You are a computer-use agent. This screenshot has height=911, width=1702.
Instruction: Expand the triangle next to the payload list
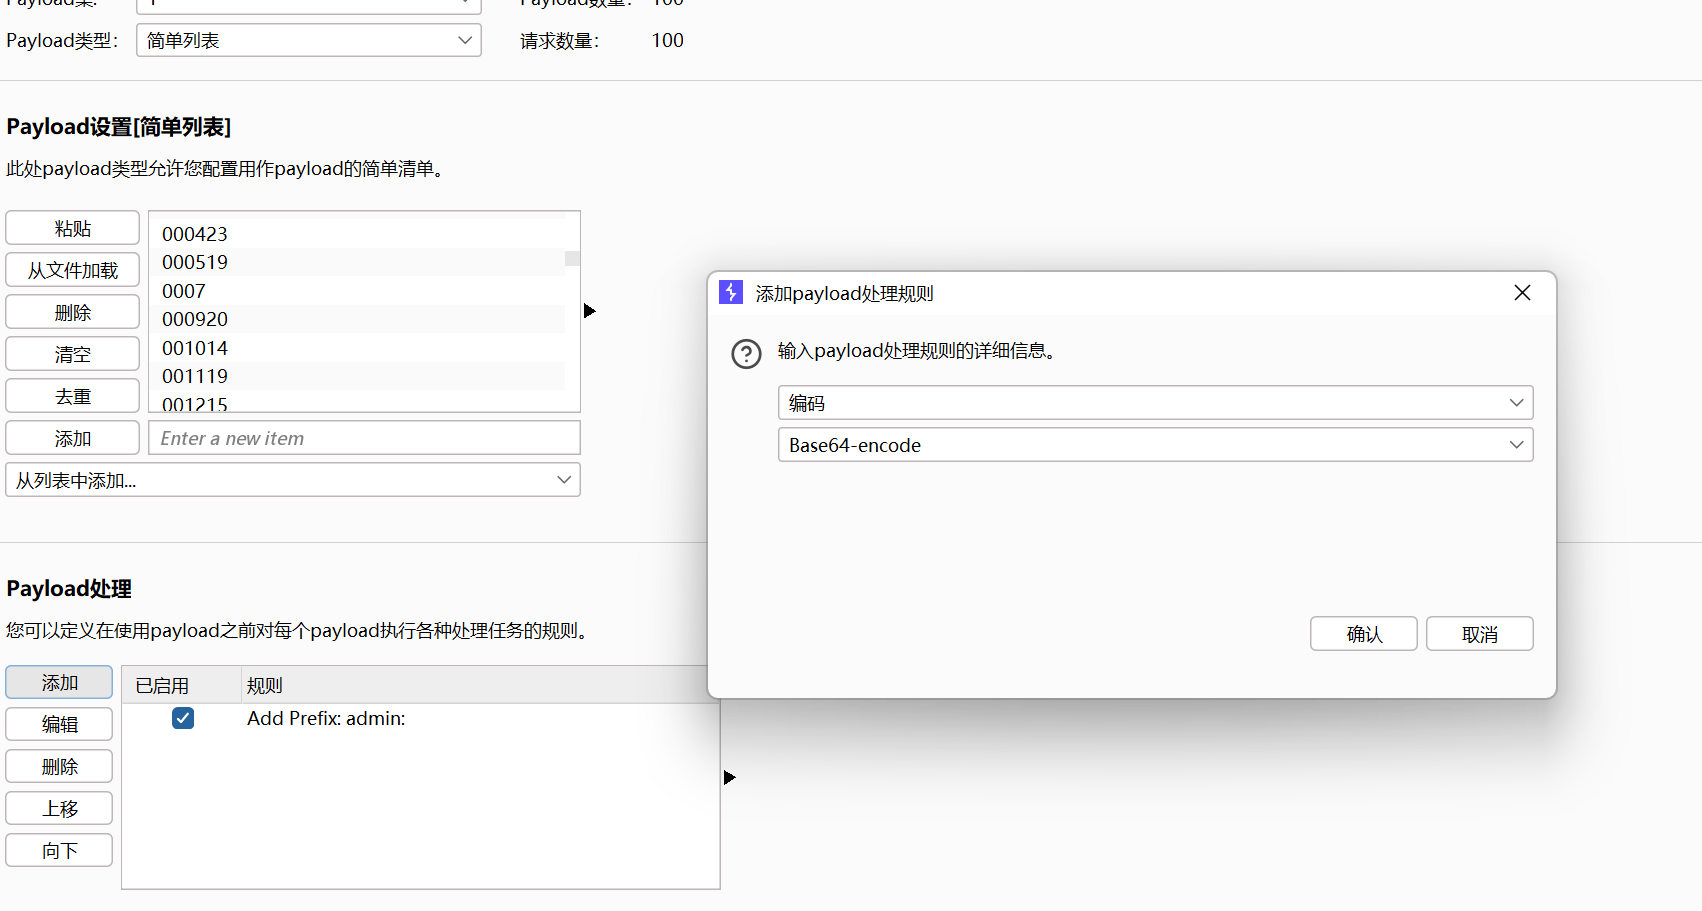[589, 311]
